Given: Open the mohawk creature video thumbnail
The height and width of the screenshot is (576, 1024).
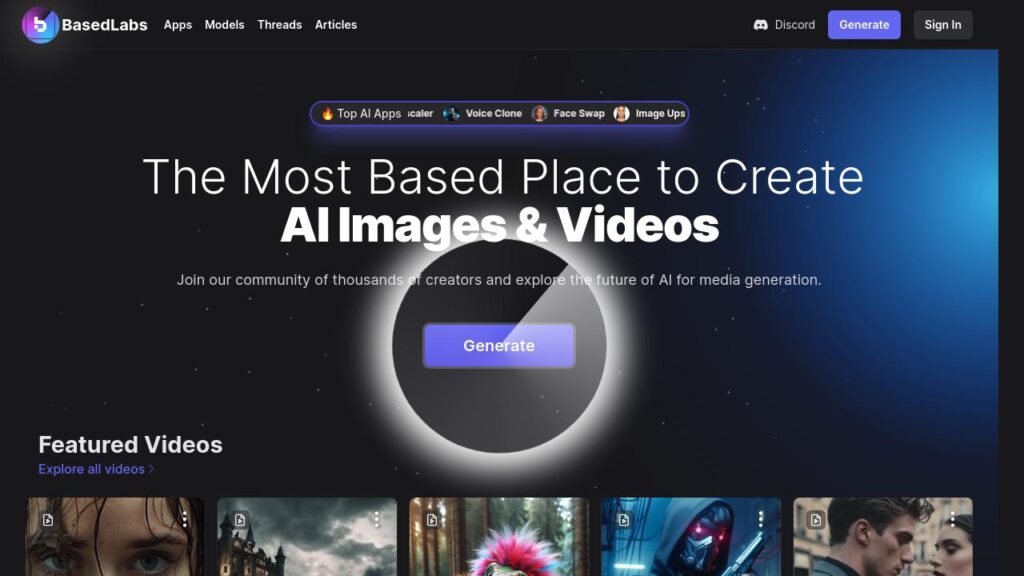Looking at the screenshot, I should point(497,545).
